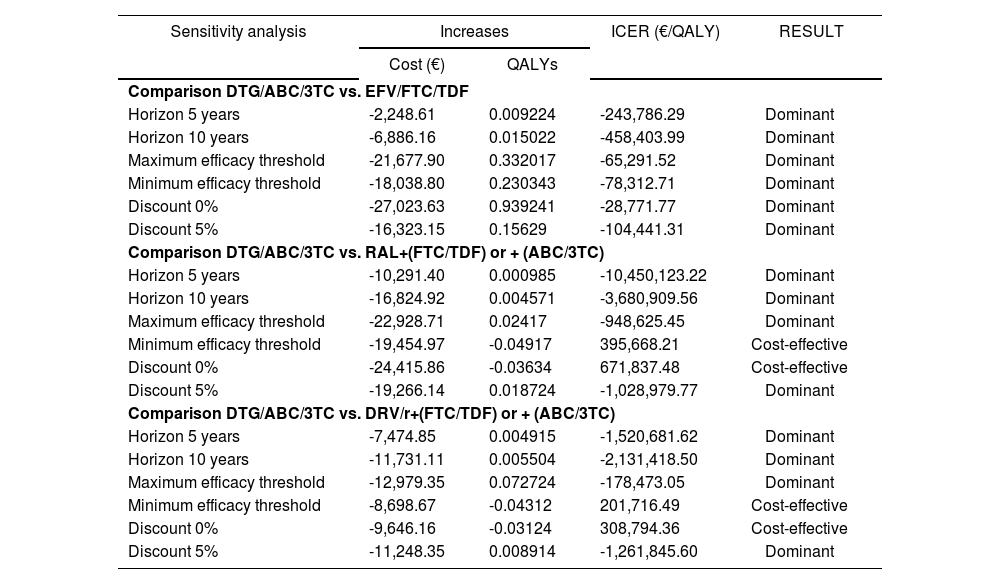Select the 'Increases' column group header
Image resolution: width=1000 pixels, height=584 pixels.
pyautogui.click(x=474, y=32)
